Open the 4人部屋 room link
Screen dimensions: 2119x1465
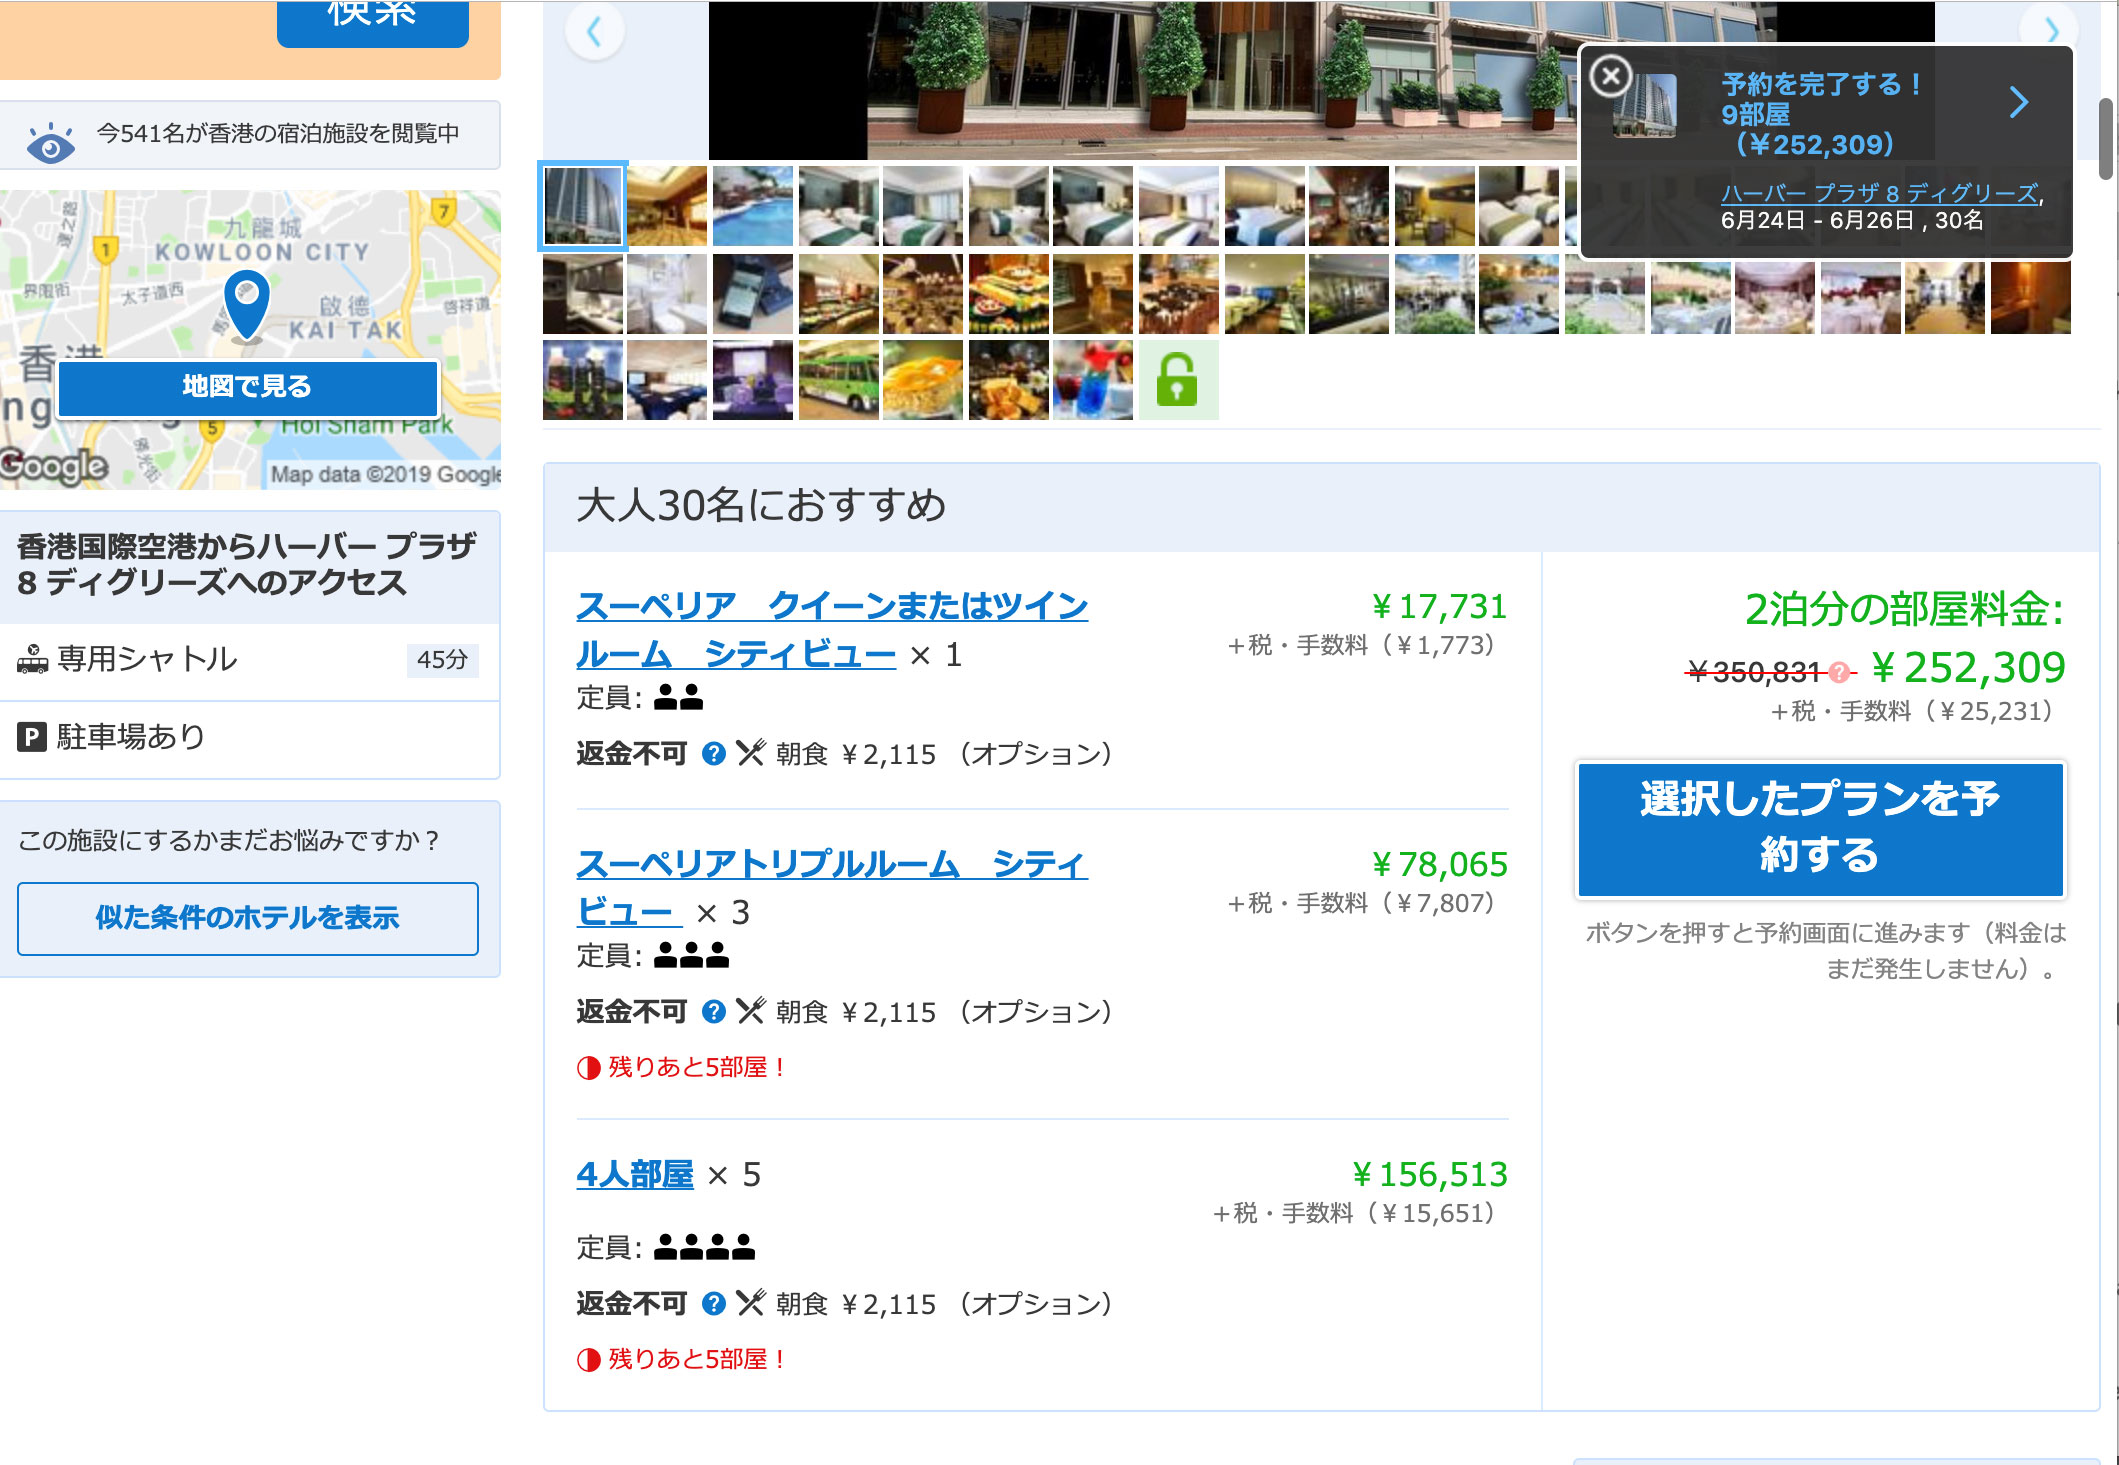click(635, 1174)
